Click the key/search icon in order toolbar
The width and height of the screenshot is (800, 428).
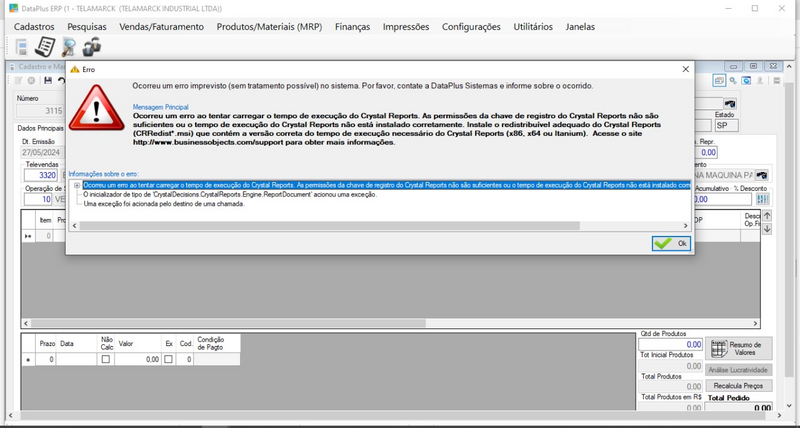pyautogui.click(x=733, y=81)
